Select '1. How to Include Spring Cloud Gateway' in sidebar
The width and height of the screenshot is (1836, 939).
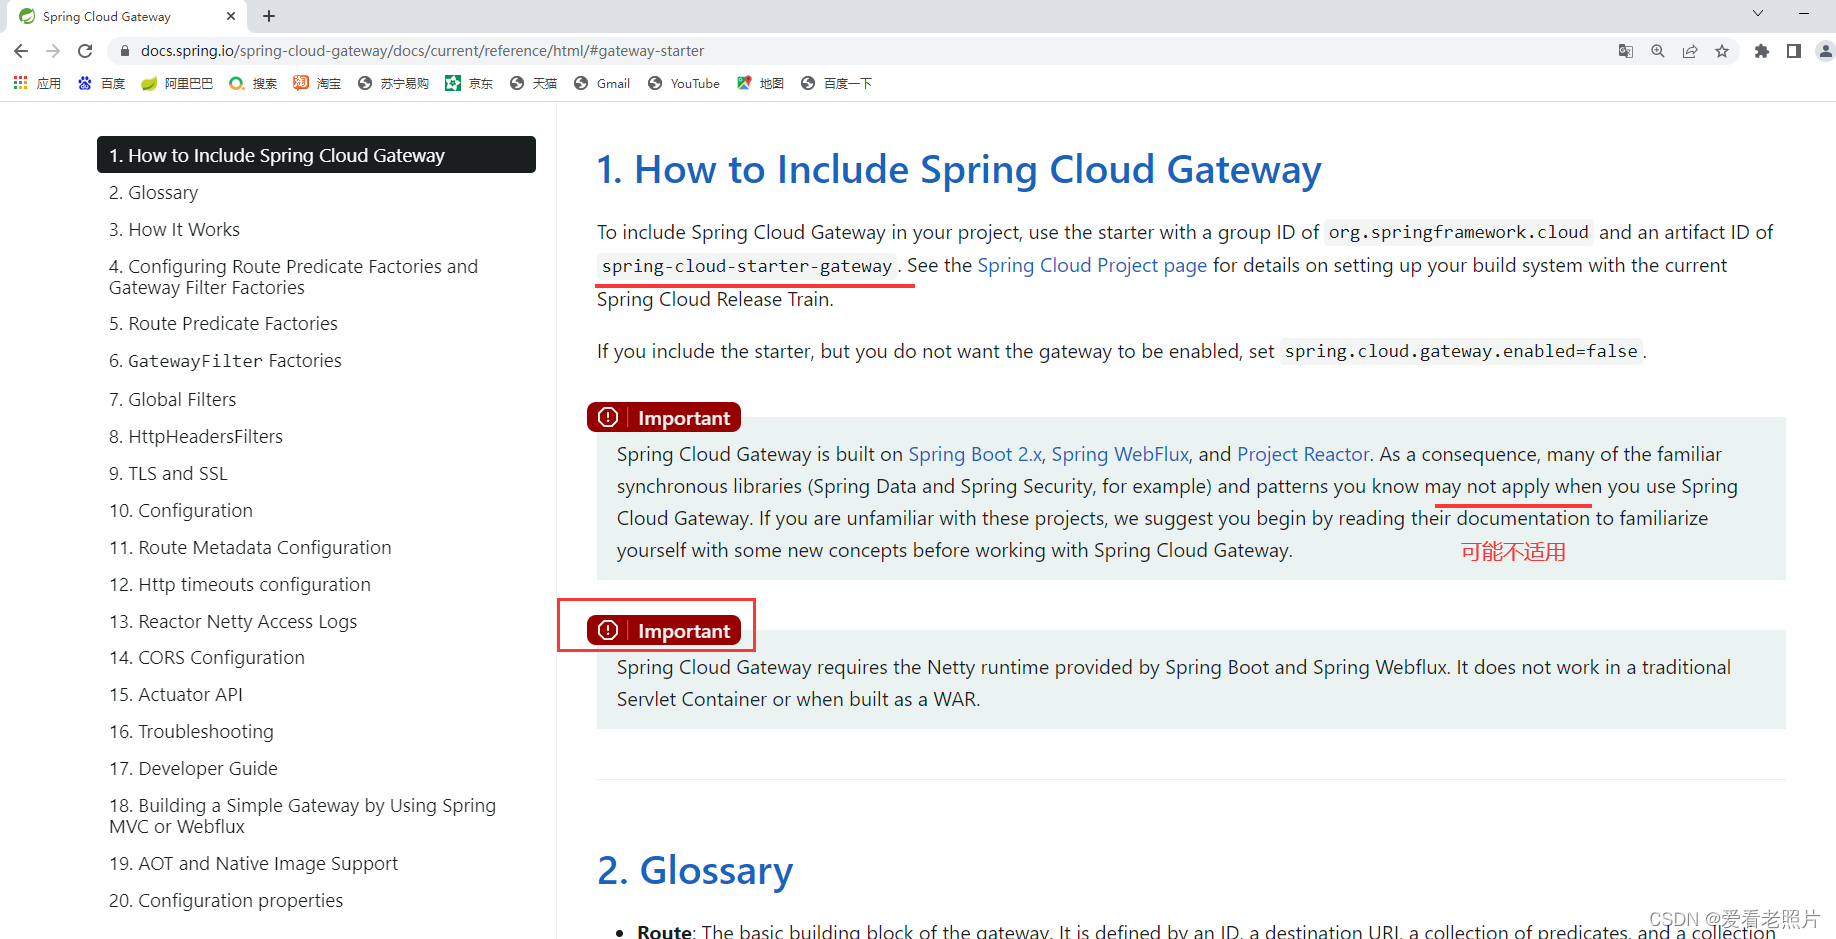(x=316, y=155)
